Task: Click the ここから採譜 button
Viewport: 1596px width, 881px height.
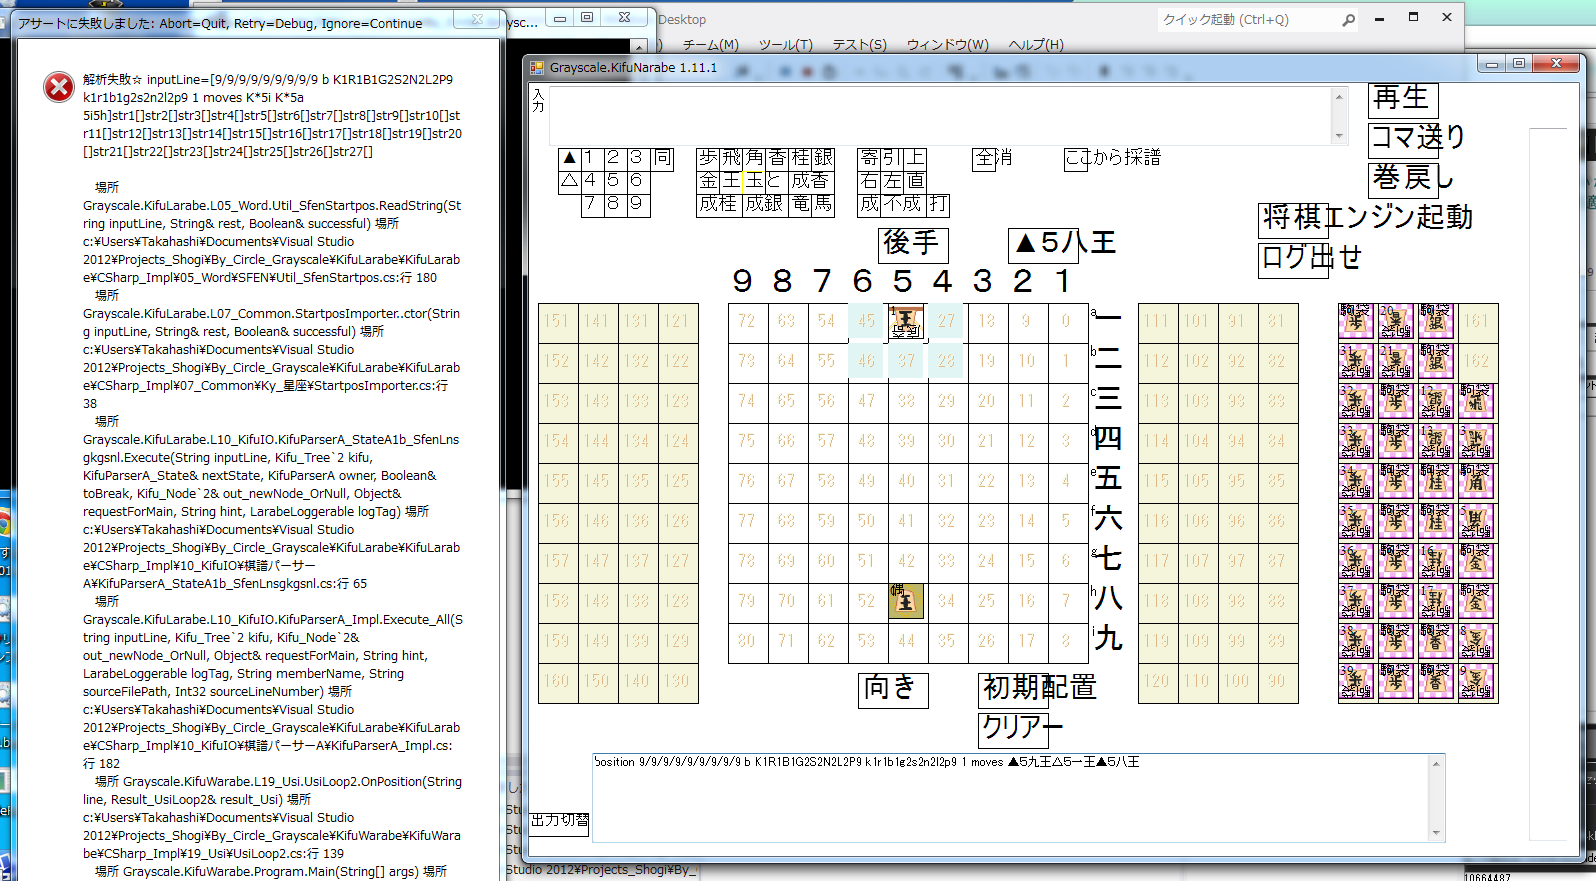Action: (1076, 158)
